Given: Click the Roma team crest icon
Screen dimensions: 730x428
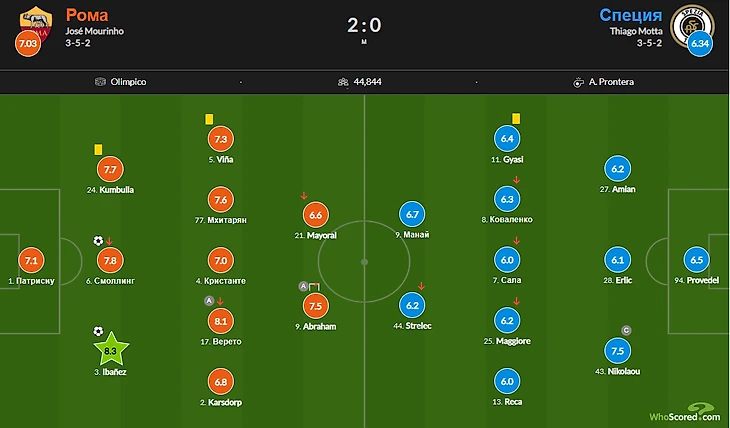Looking at the screenshot, I should click(36, 22).
